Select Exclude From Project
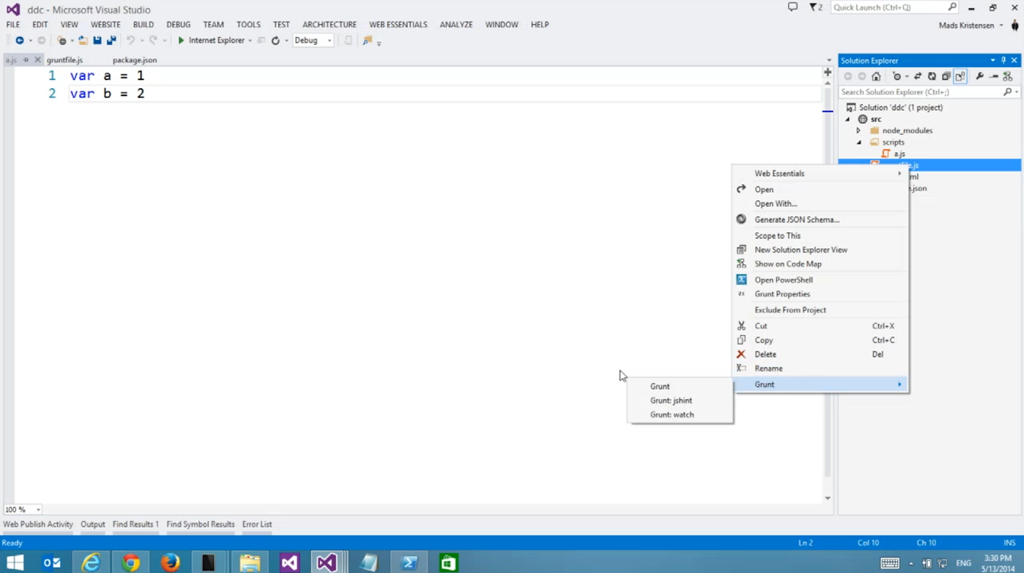The width and height of the screenshot is (1024, 573). (x=822, y=310)
